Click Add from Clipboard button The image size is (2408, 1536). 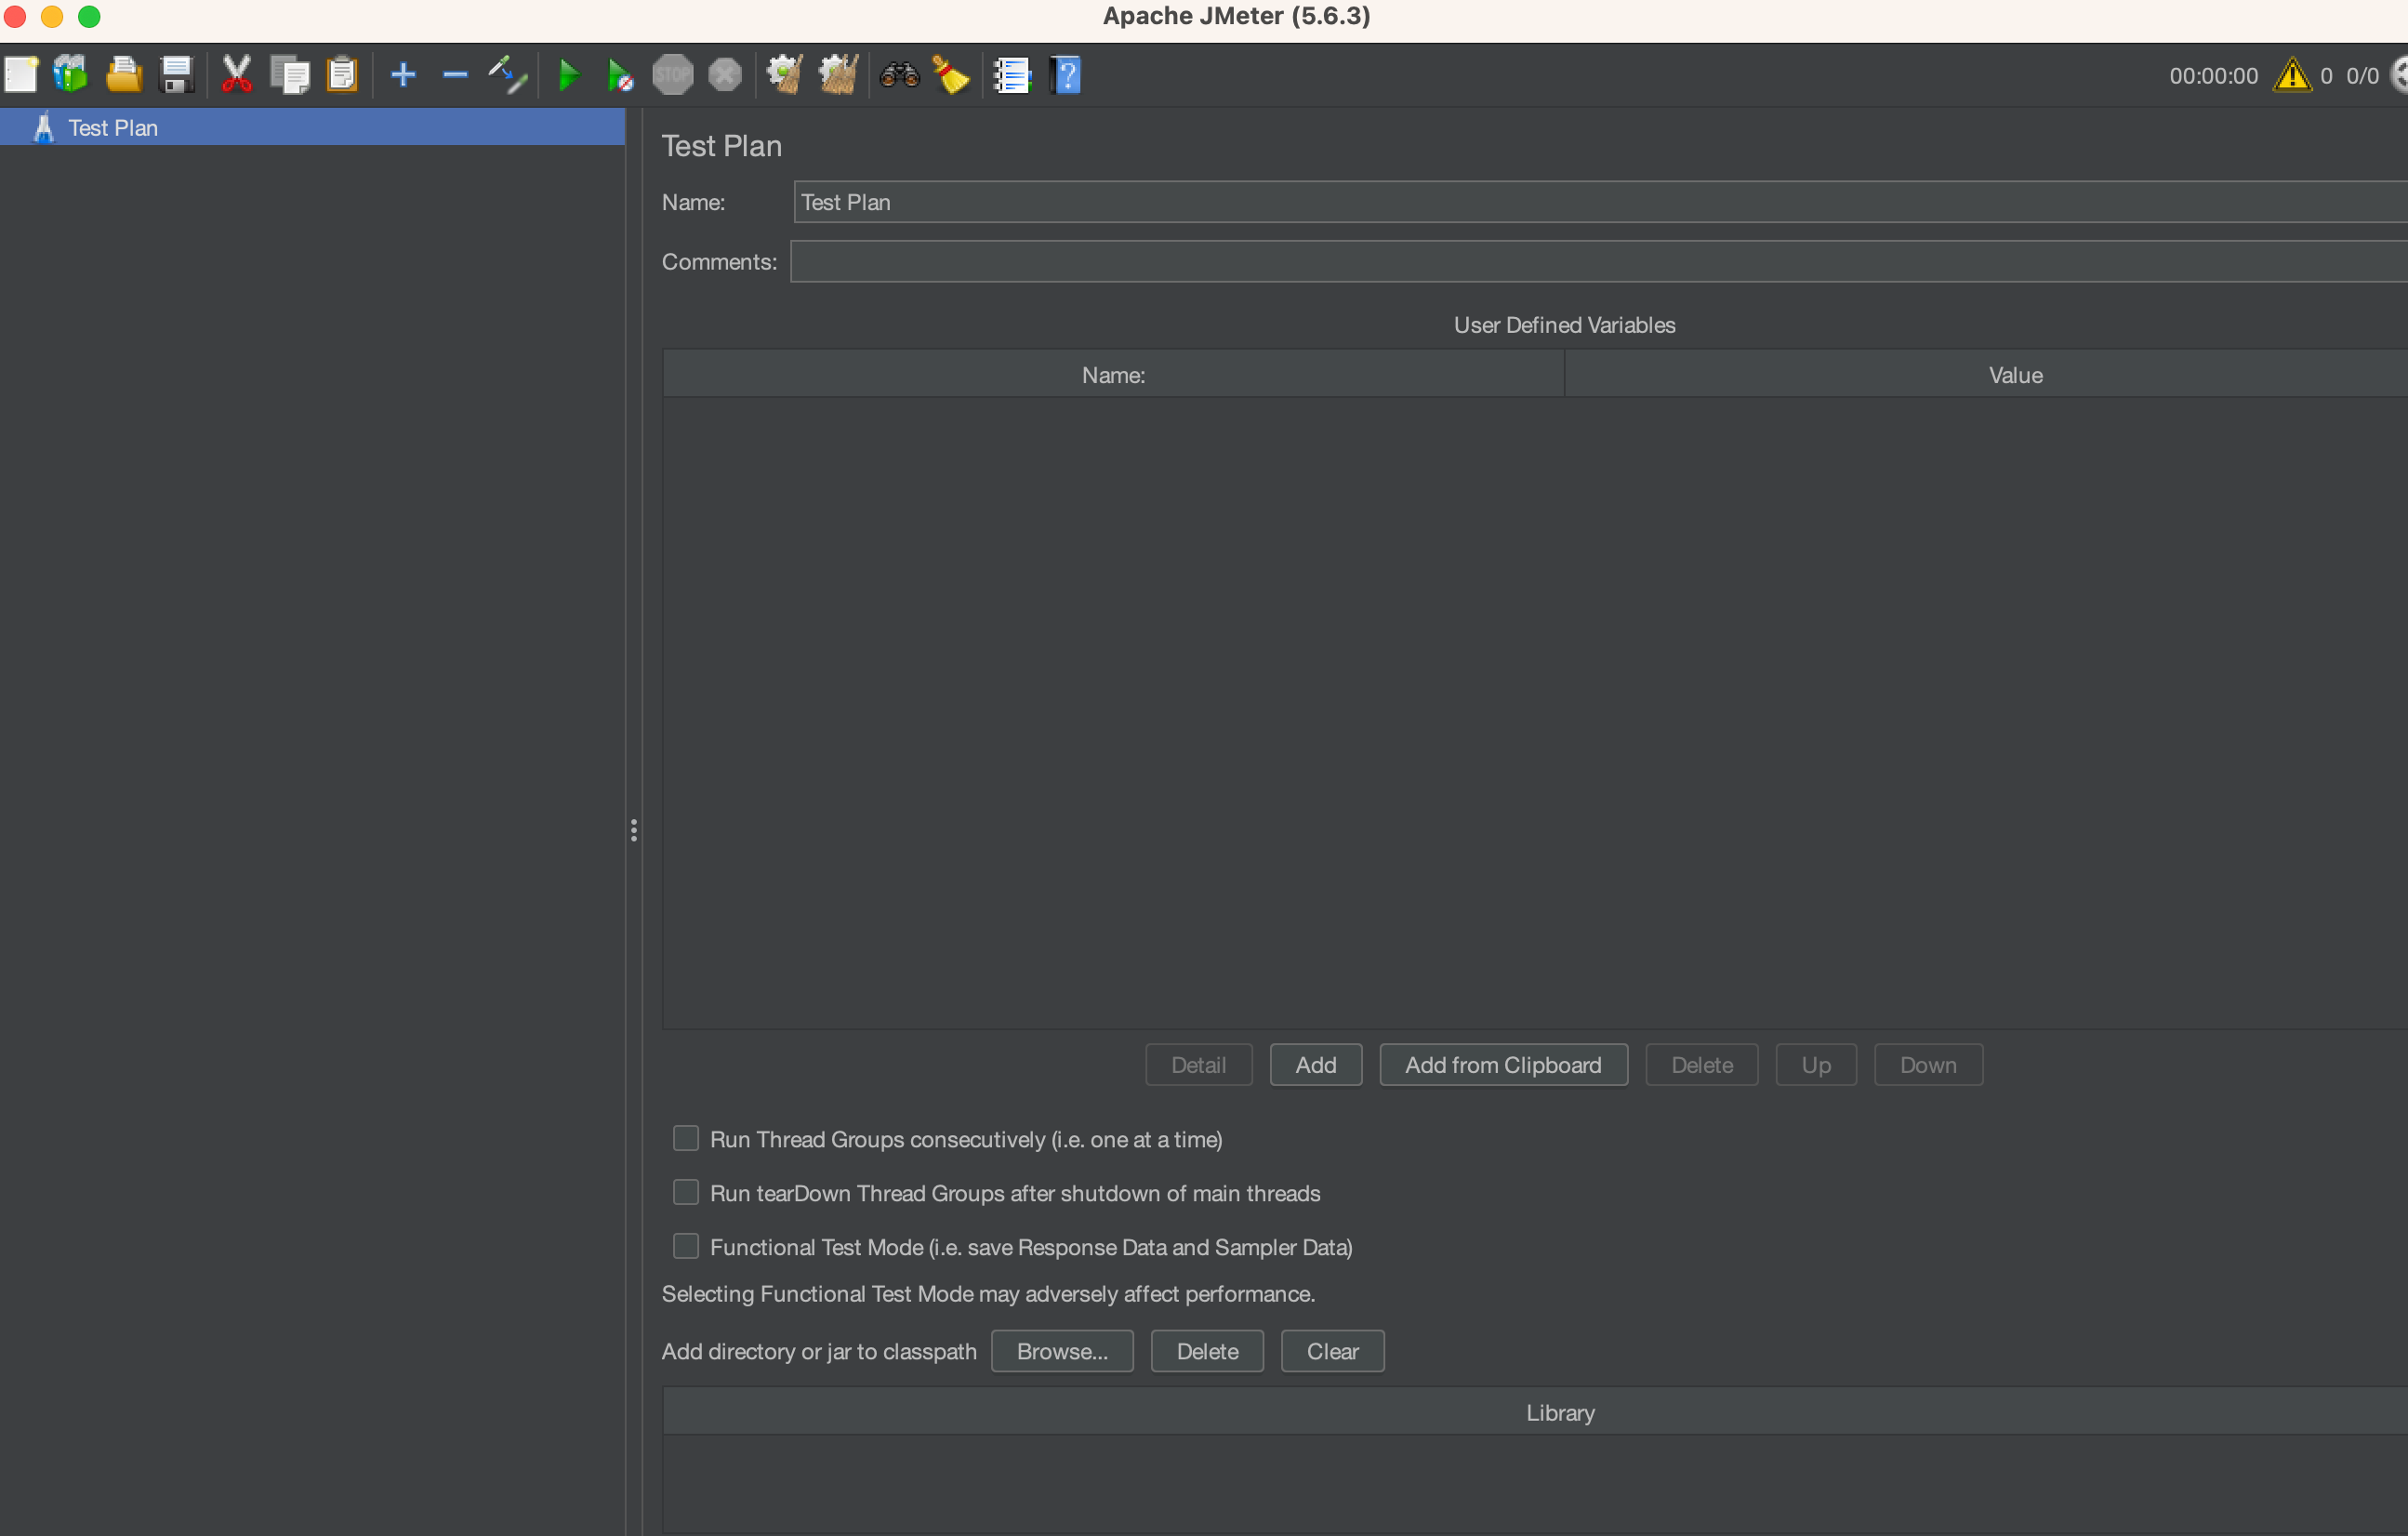tap(1502, 1065)
